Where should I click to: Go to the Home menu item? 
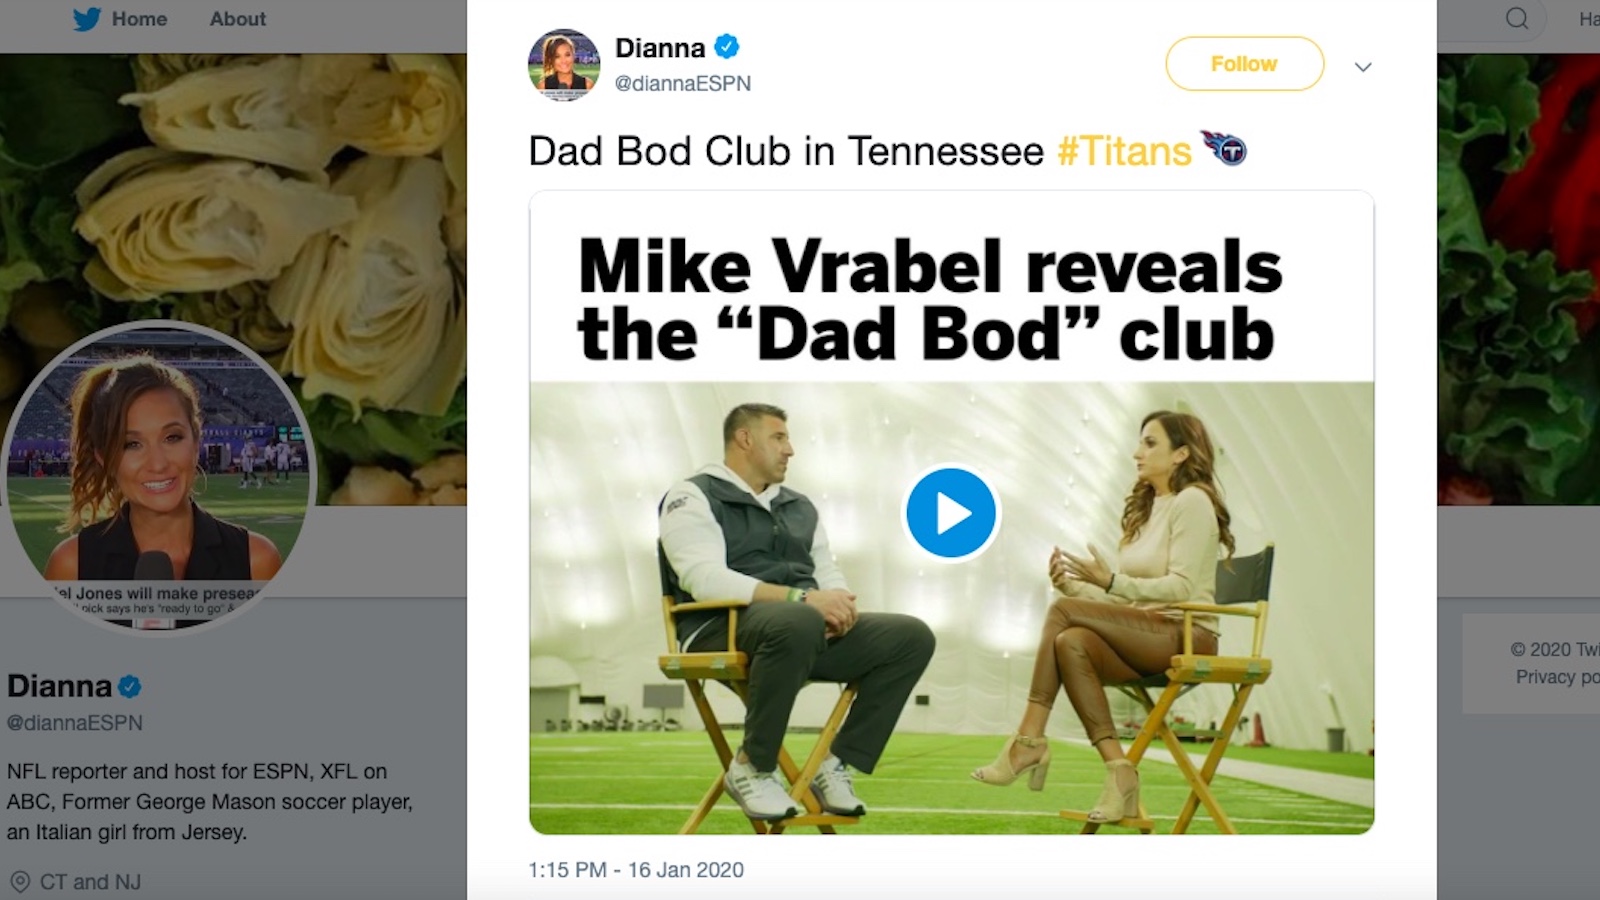(139, 19)
